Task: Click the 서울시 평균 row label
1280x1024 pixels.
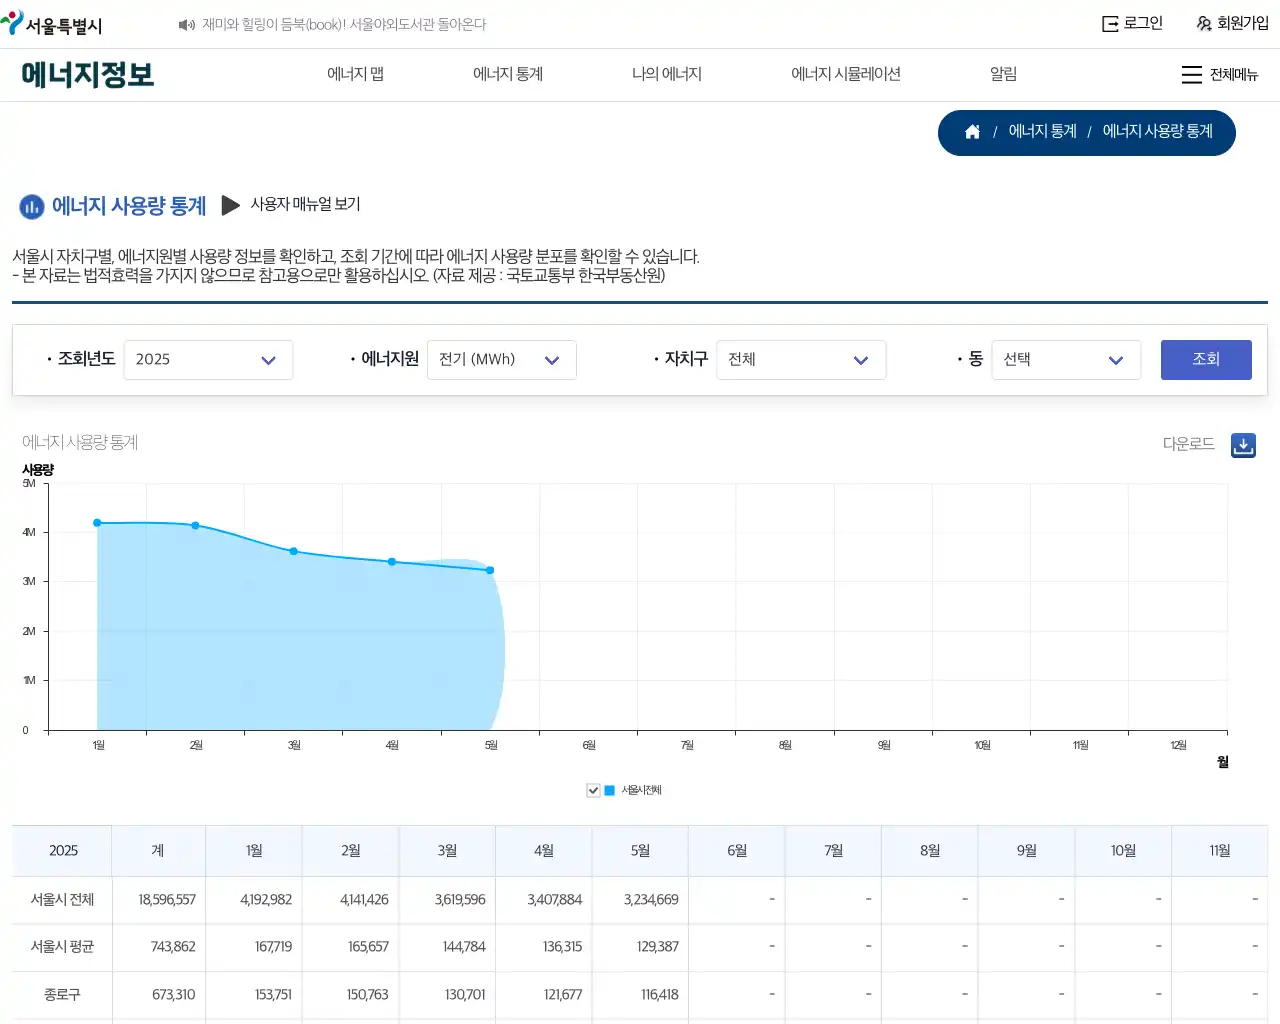Action: [x=62, y=947]
